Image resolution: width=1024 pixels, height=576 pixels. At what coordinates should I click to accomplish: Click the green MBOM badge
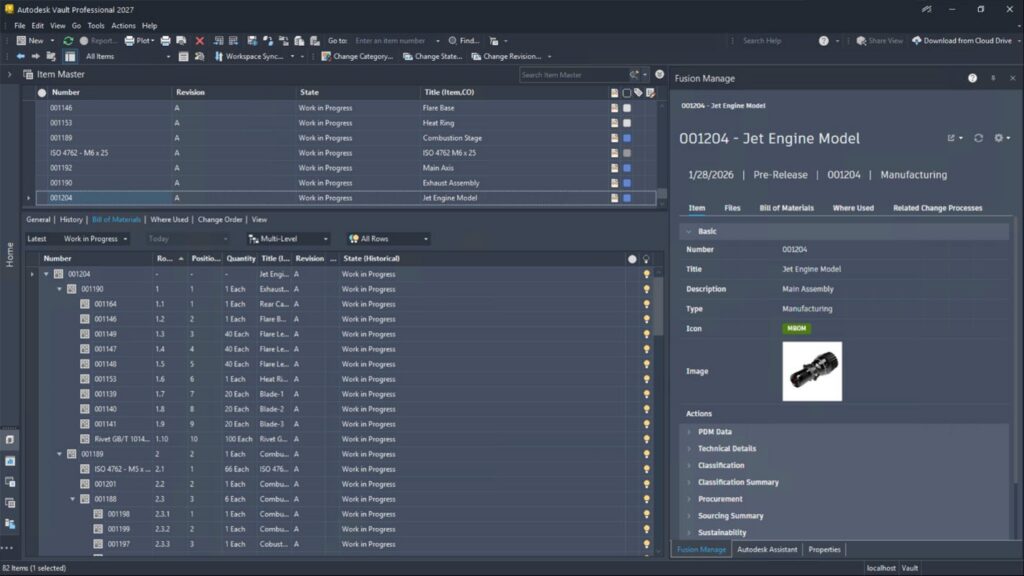tap(796, 328)
